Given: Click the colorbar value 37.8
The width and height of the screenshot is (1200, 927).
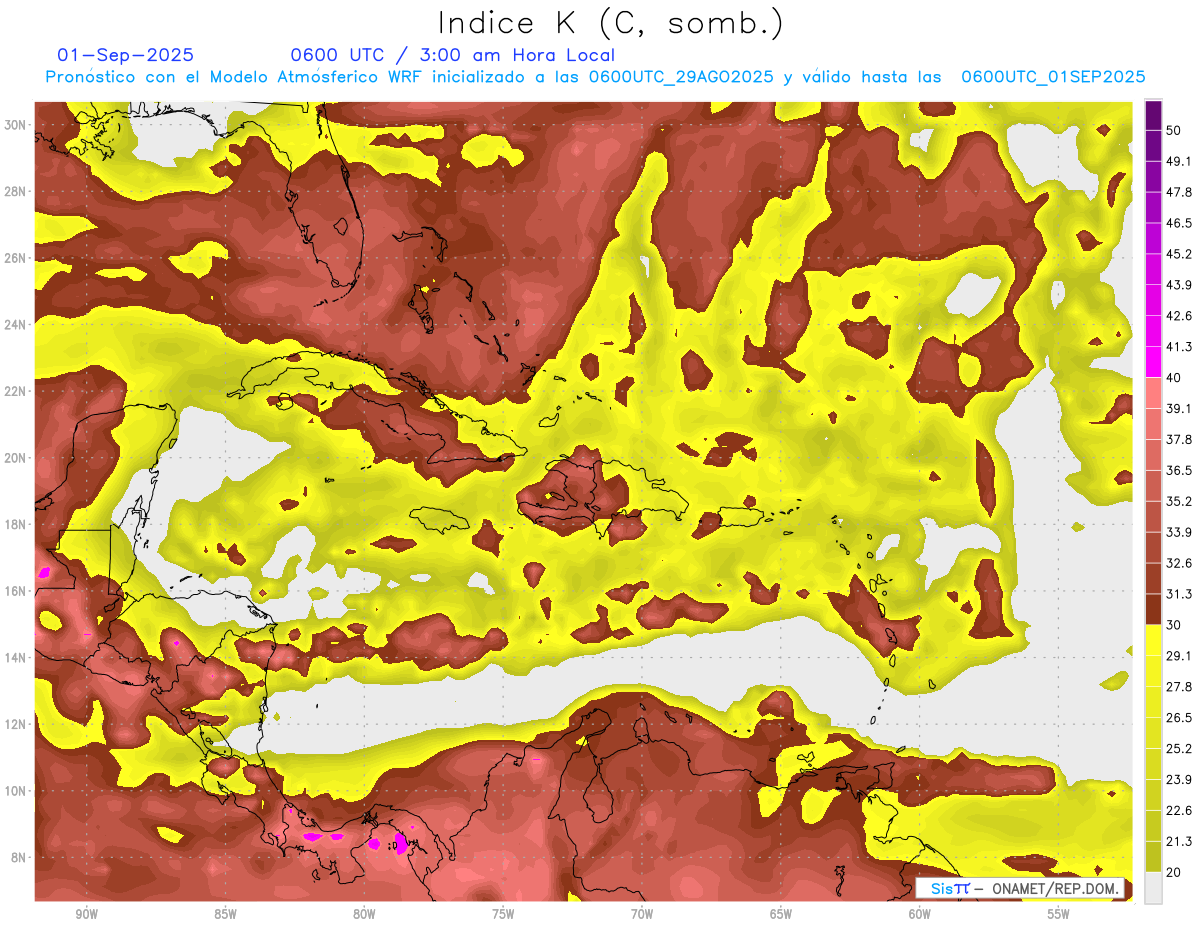Looking at the screenshot, I should point(1178,439).
